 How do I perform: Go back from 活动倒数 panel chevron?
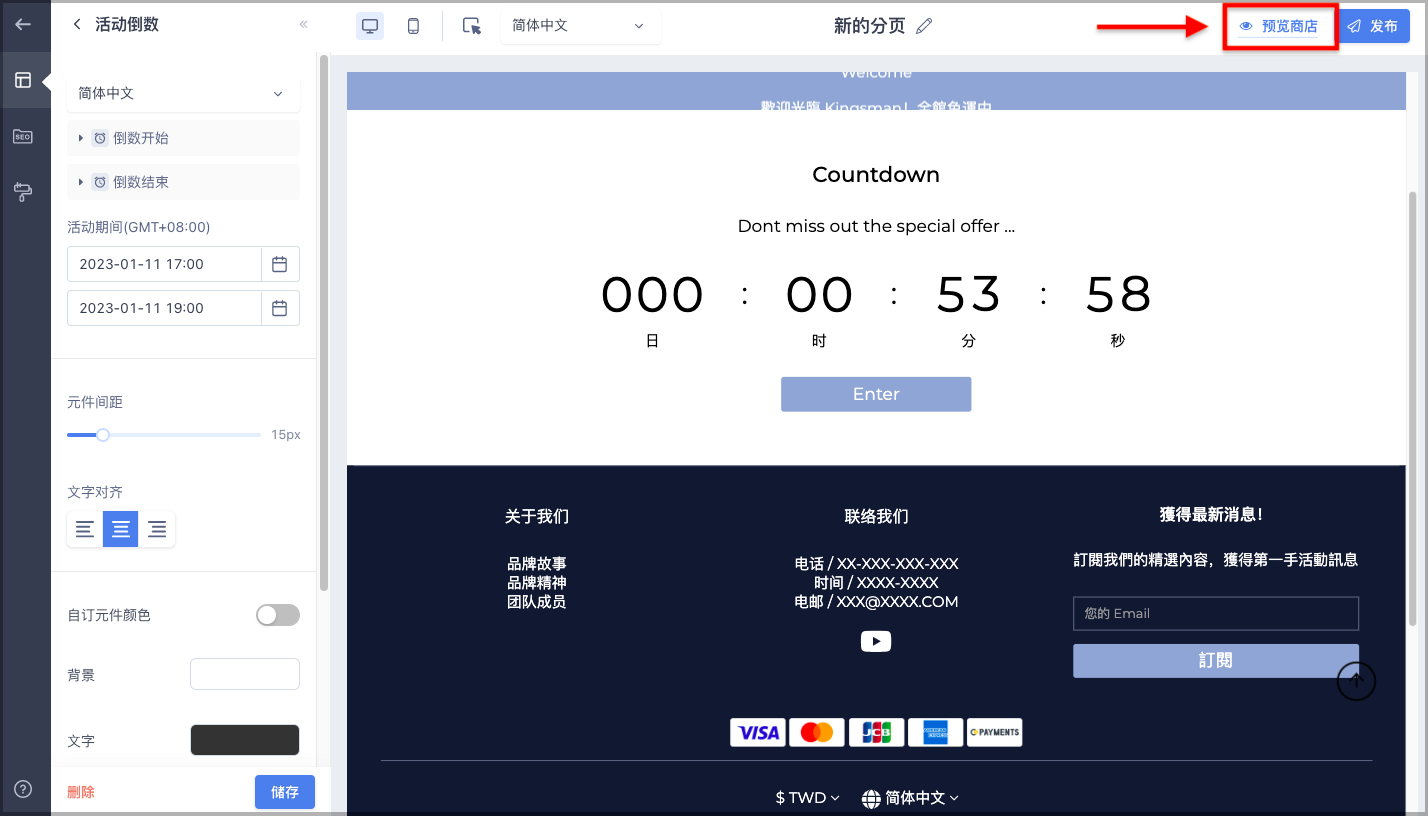pos(77,25)
